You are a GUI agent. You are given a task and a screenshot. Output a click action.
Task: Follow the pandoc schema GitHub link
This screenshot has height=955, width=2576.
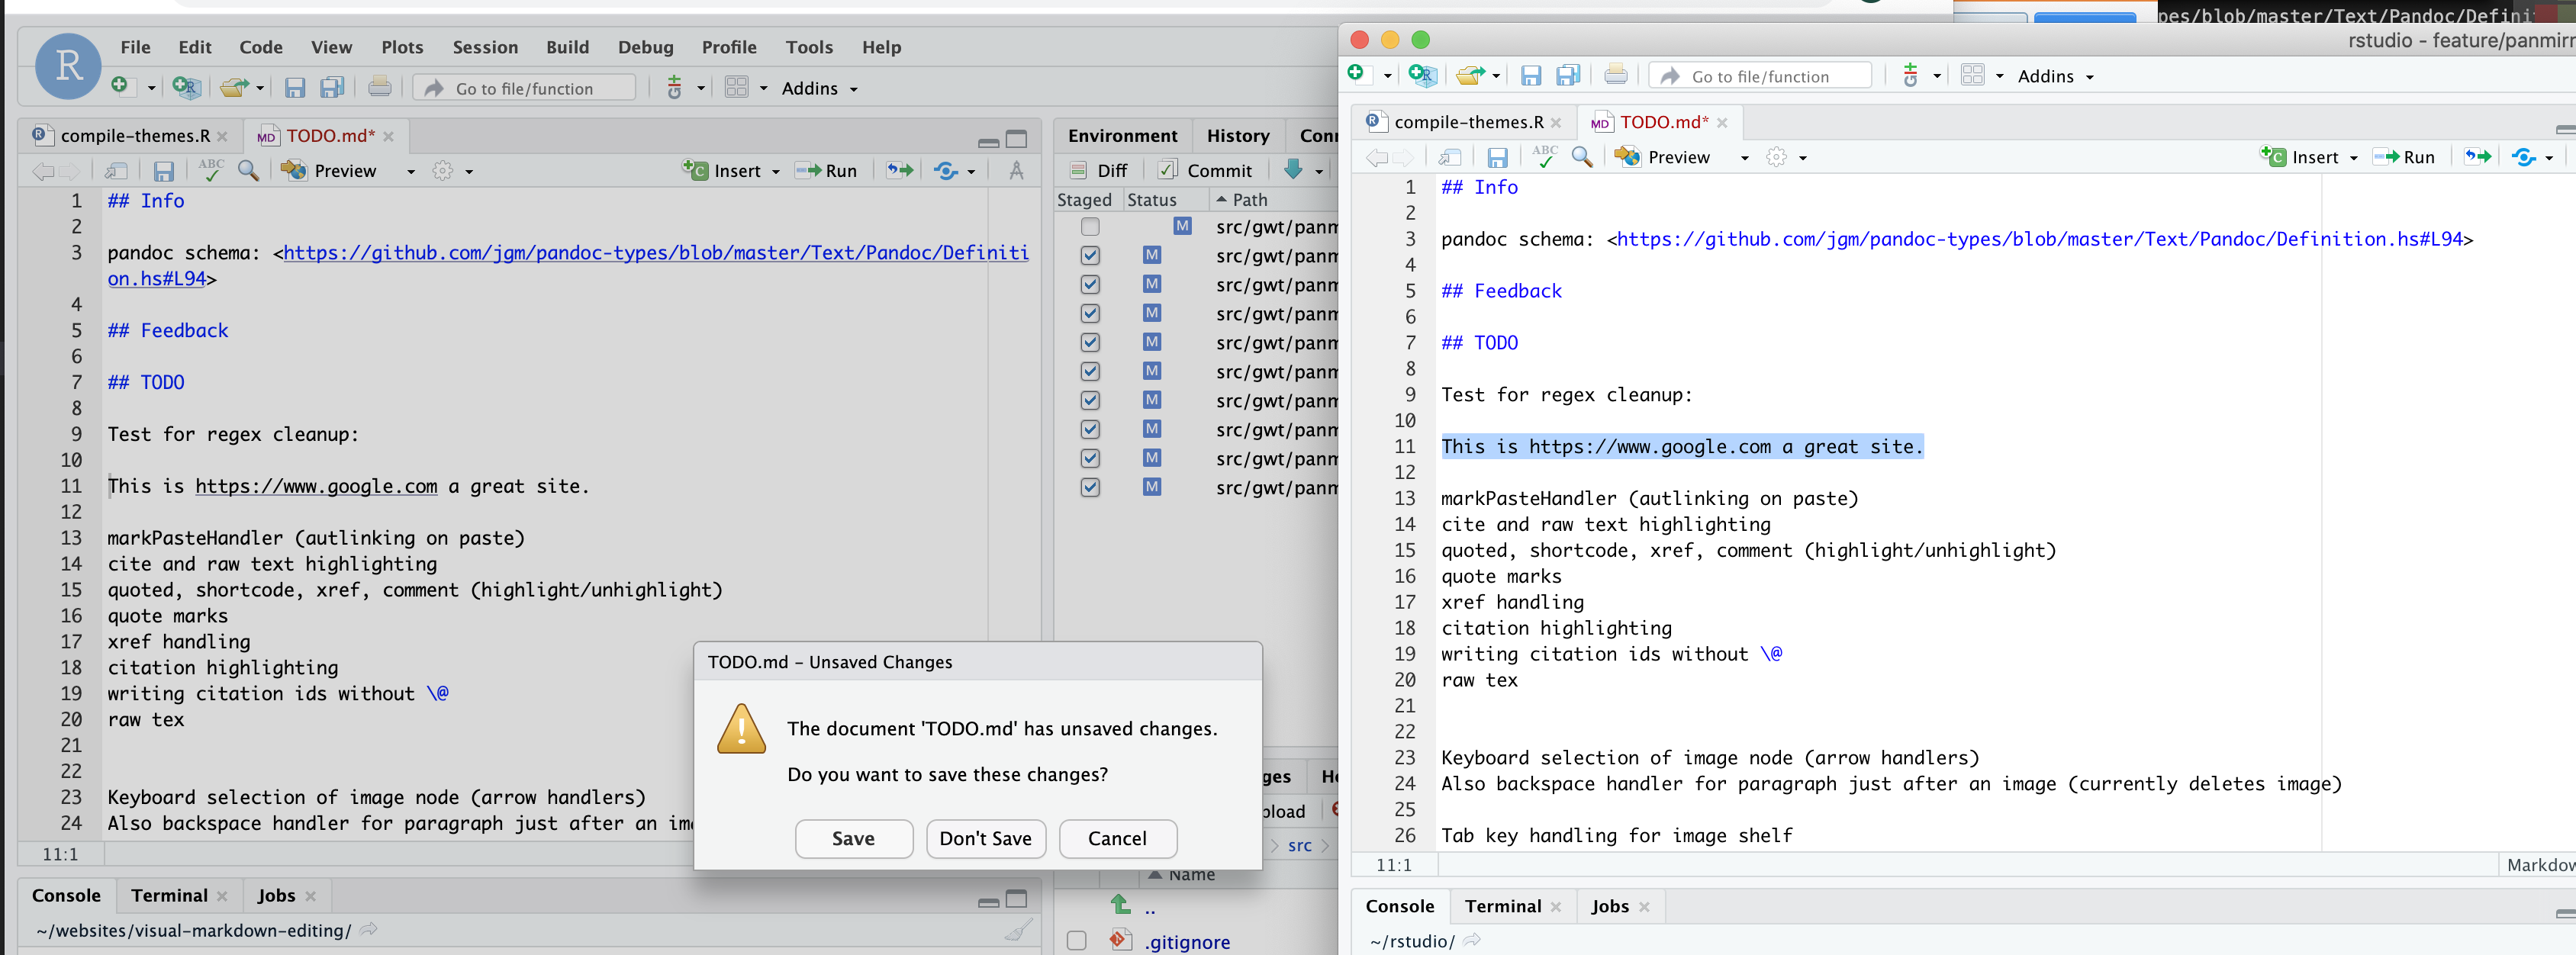point(650,253)
